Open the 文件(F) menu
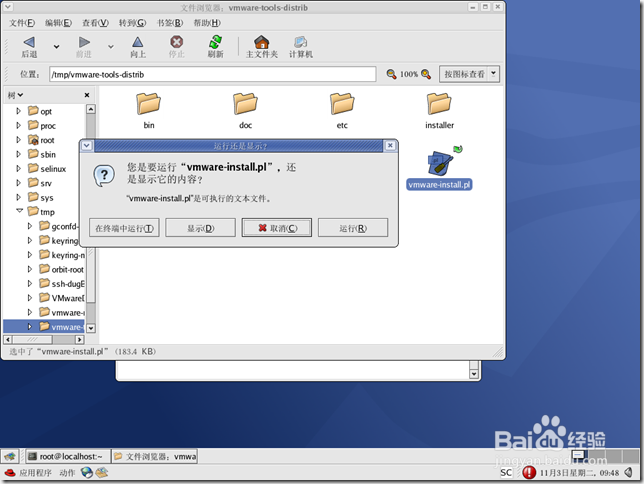 pos(22,23)
